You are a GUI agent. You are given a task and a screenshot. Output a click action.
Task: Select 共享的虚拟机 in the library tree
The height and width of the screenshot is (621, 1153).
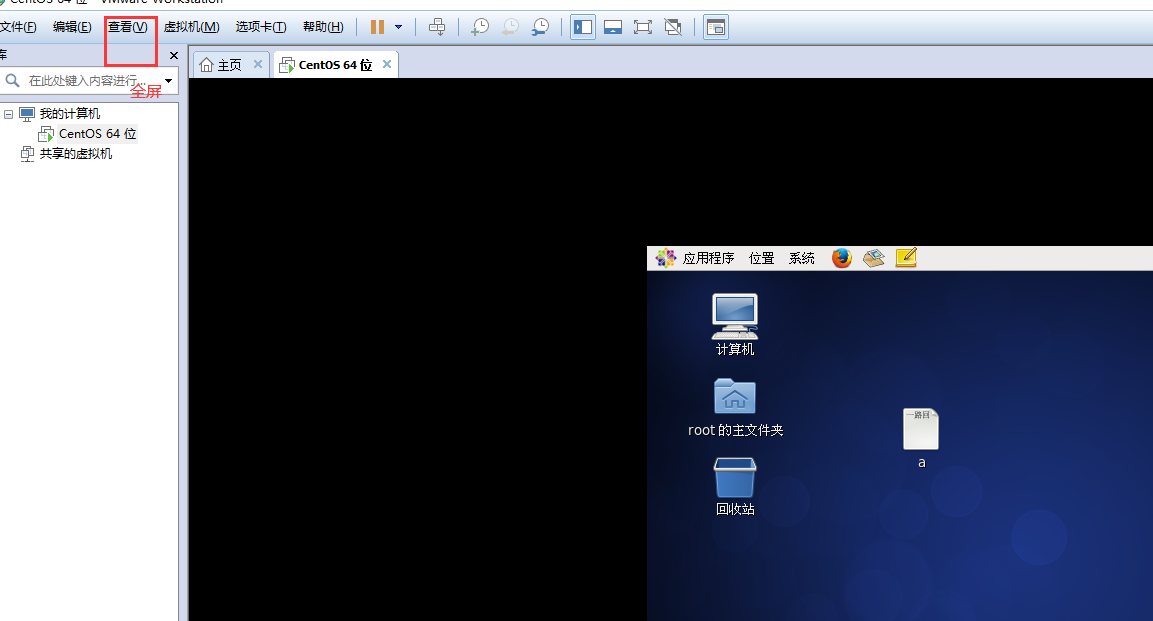coord(76,154)
